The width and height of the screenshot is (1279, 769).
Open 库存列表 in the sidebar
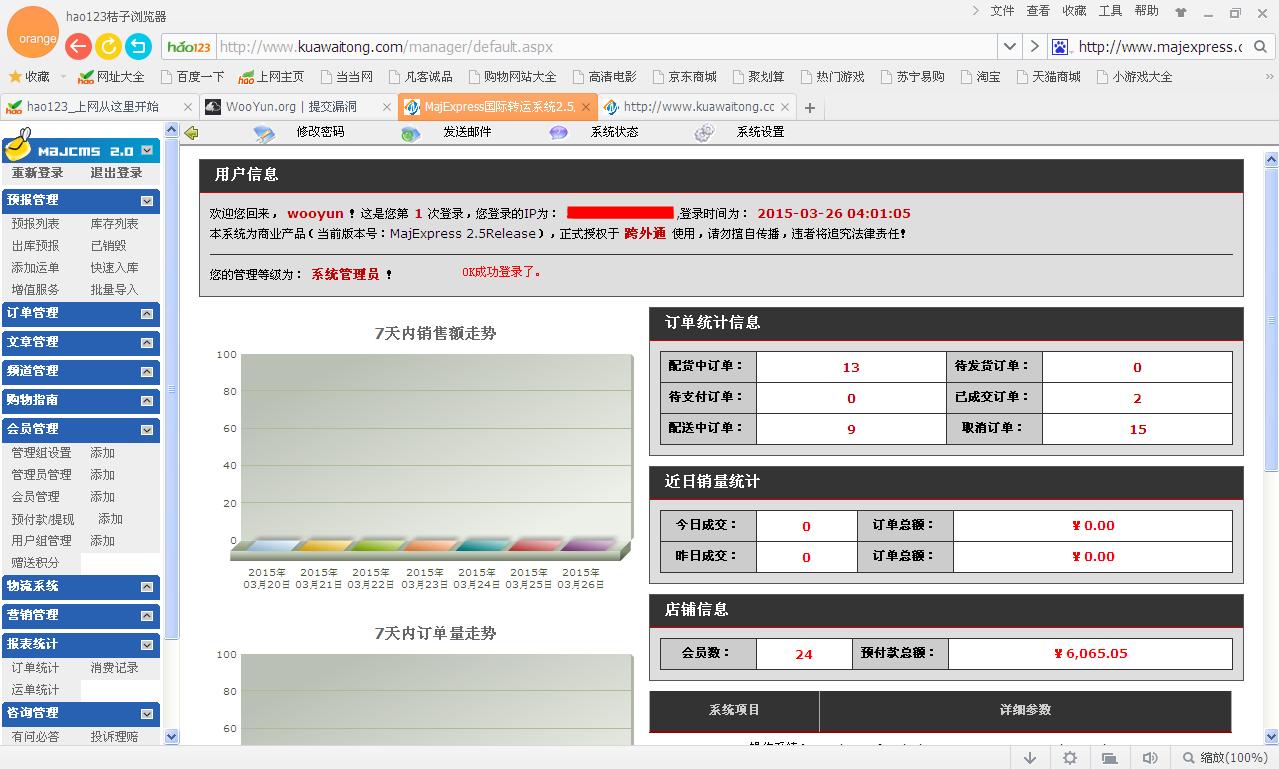[x=114, y=224]
